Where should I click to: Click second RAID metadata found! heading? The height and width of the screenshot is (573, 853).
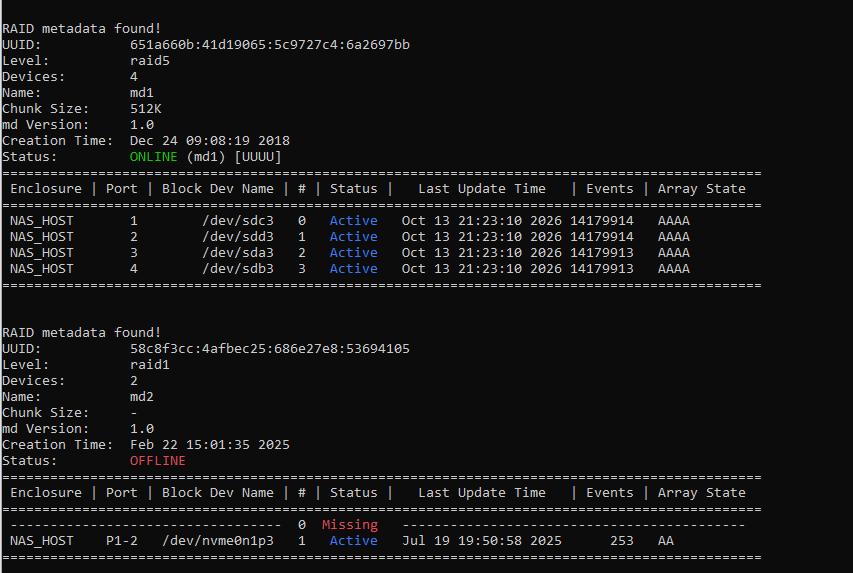[x=82, y=332]
